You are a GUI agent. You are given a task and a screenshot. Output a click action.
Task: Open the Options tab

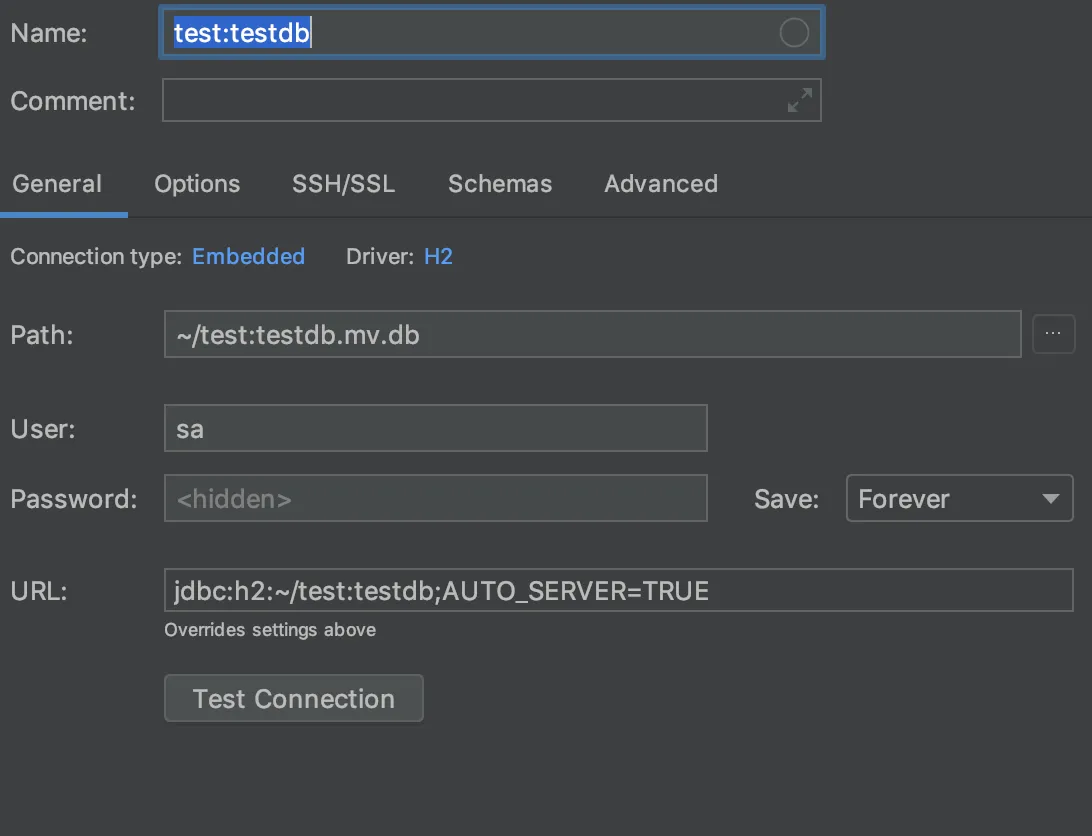pyautogui.click(x=197, y=184)
